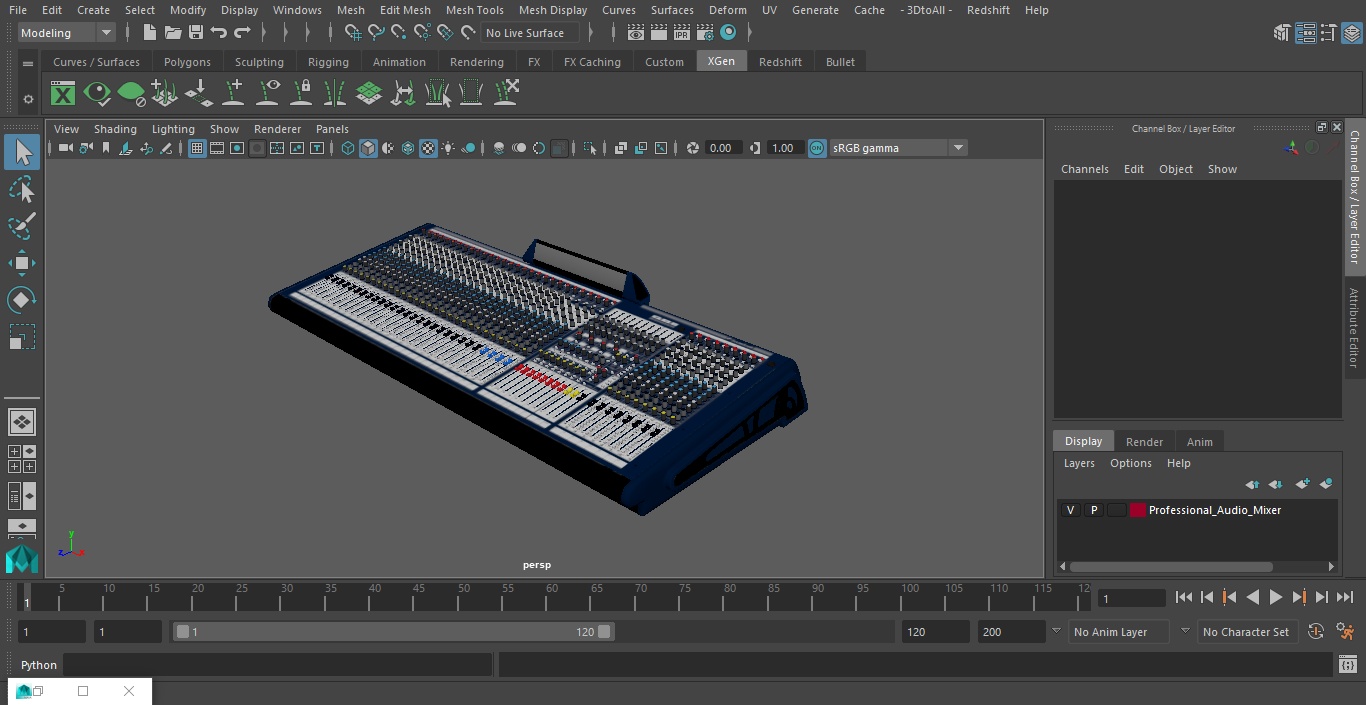Activate the Lasso selection tool
Screen dimensions: 1366x705
click(x=22, y=189)
